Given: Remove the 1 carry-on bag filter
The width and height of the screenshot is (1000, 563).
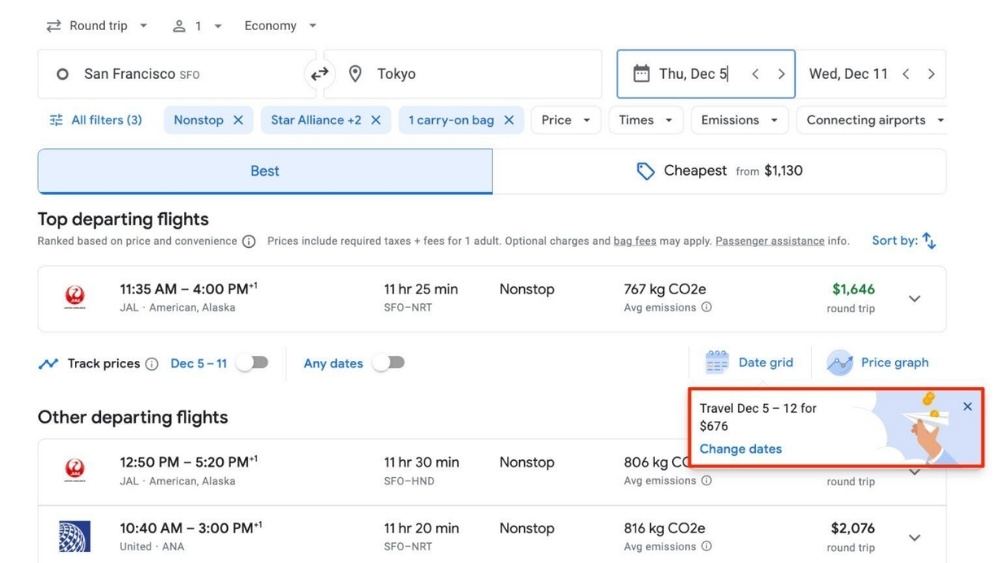Looking at the screenshot, I should coord(509,120).
